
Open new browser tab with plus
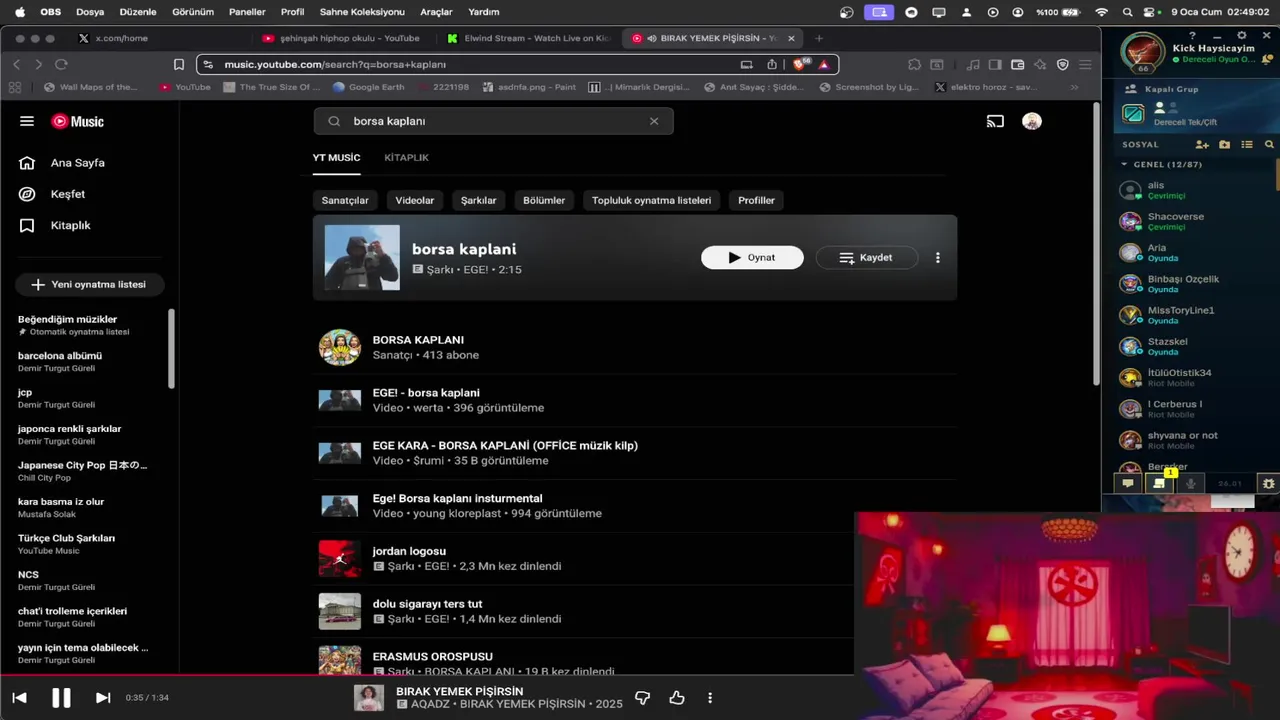pos(819,38)
